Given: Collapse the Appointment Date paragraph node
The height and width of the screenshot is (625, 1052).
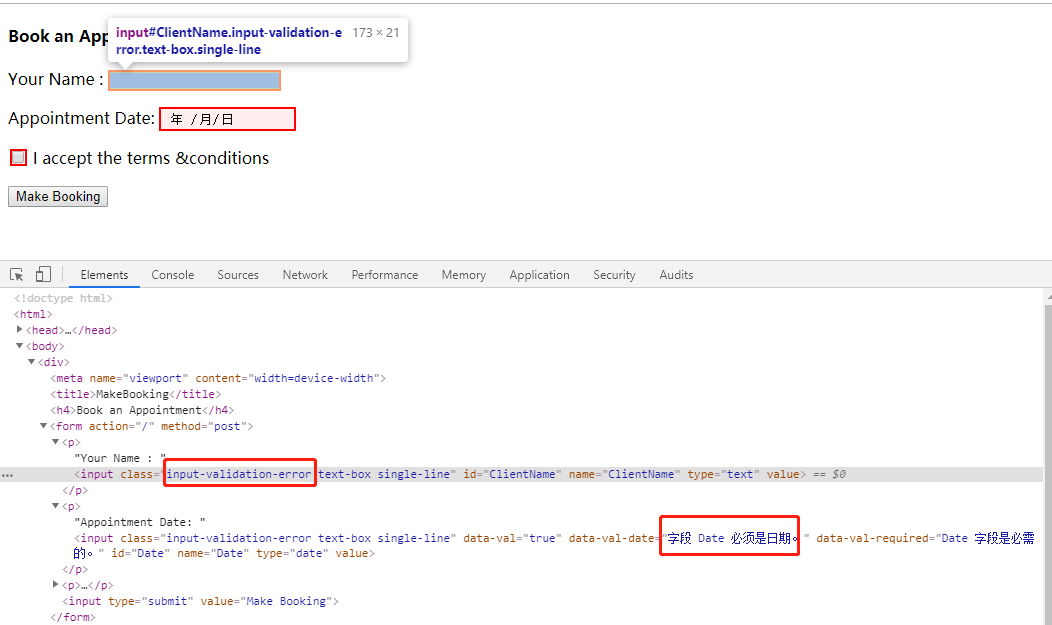Looking at the screenshot, I should pos(56,505).
